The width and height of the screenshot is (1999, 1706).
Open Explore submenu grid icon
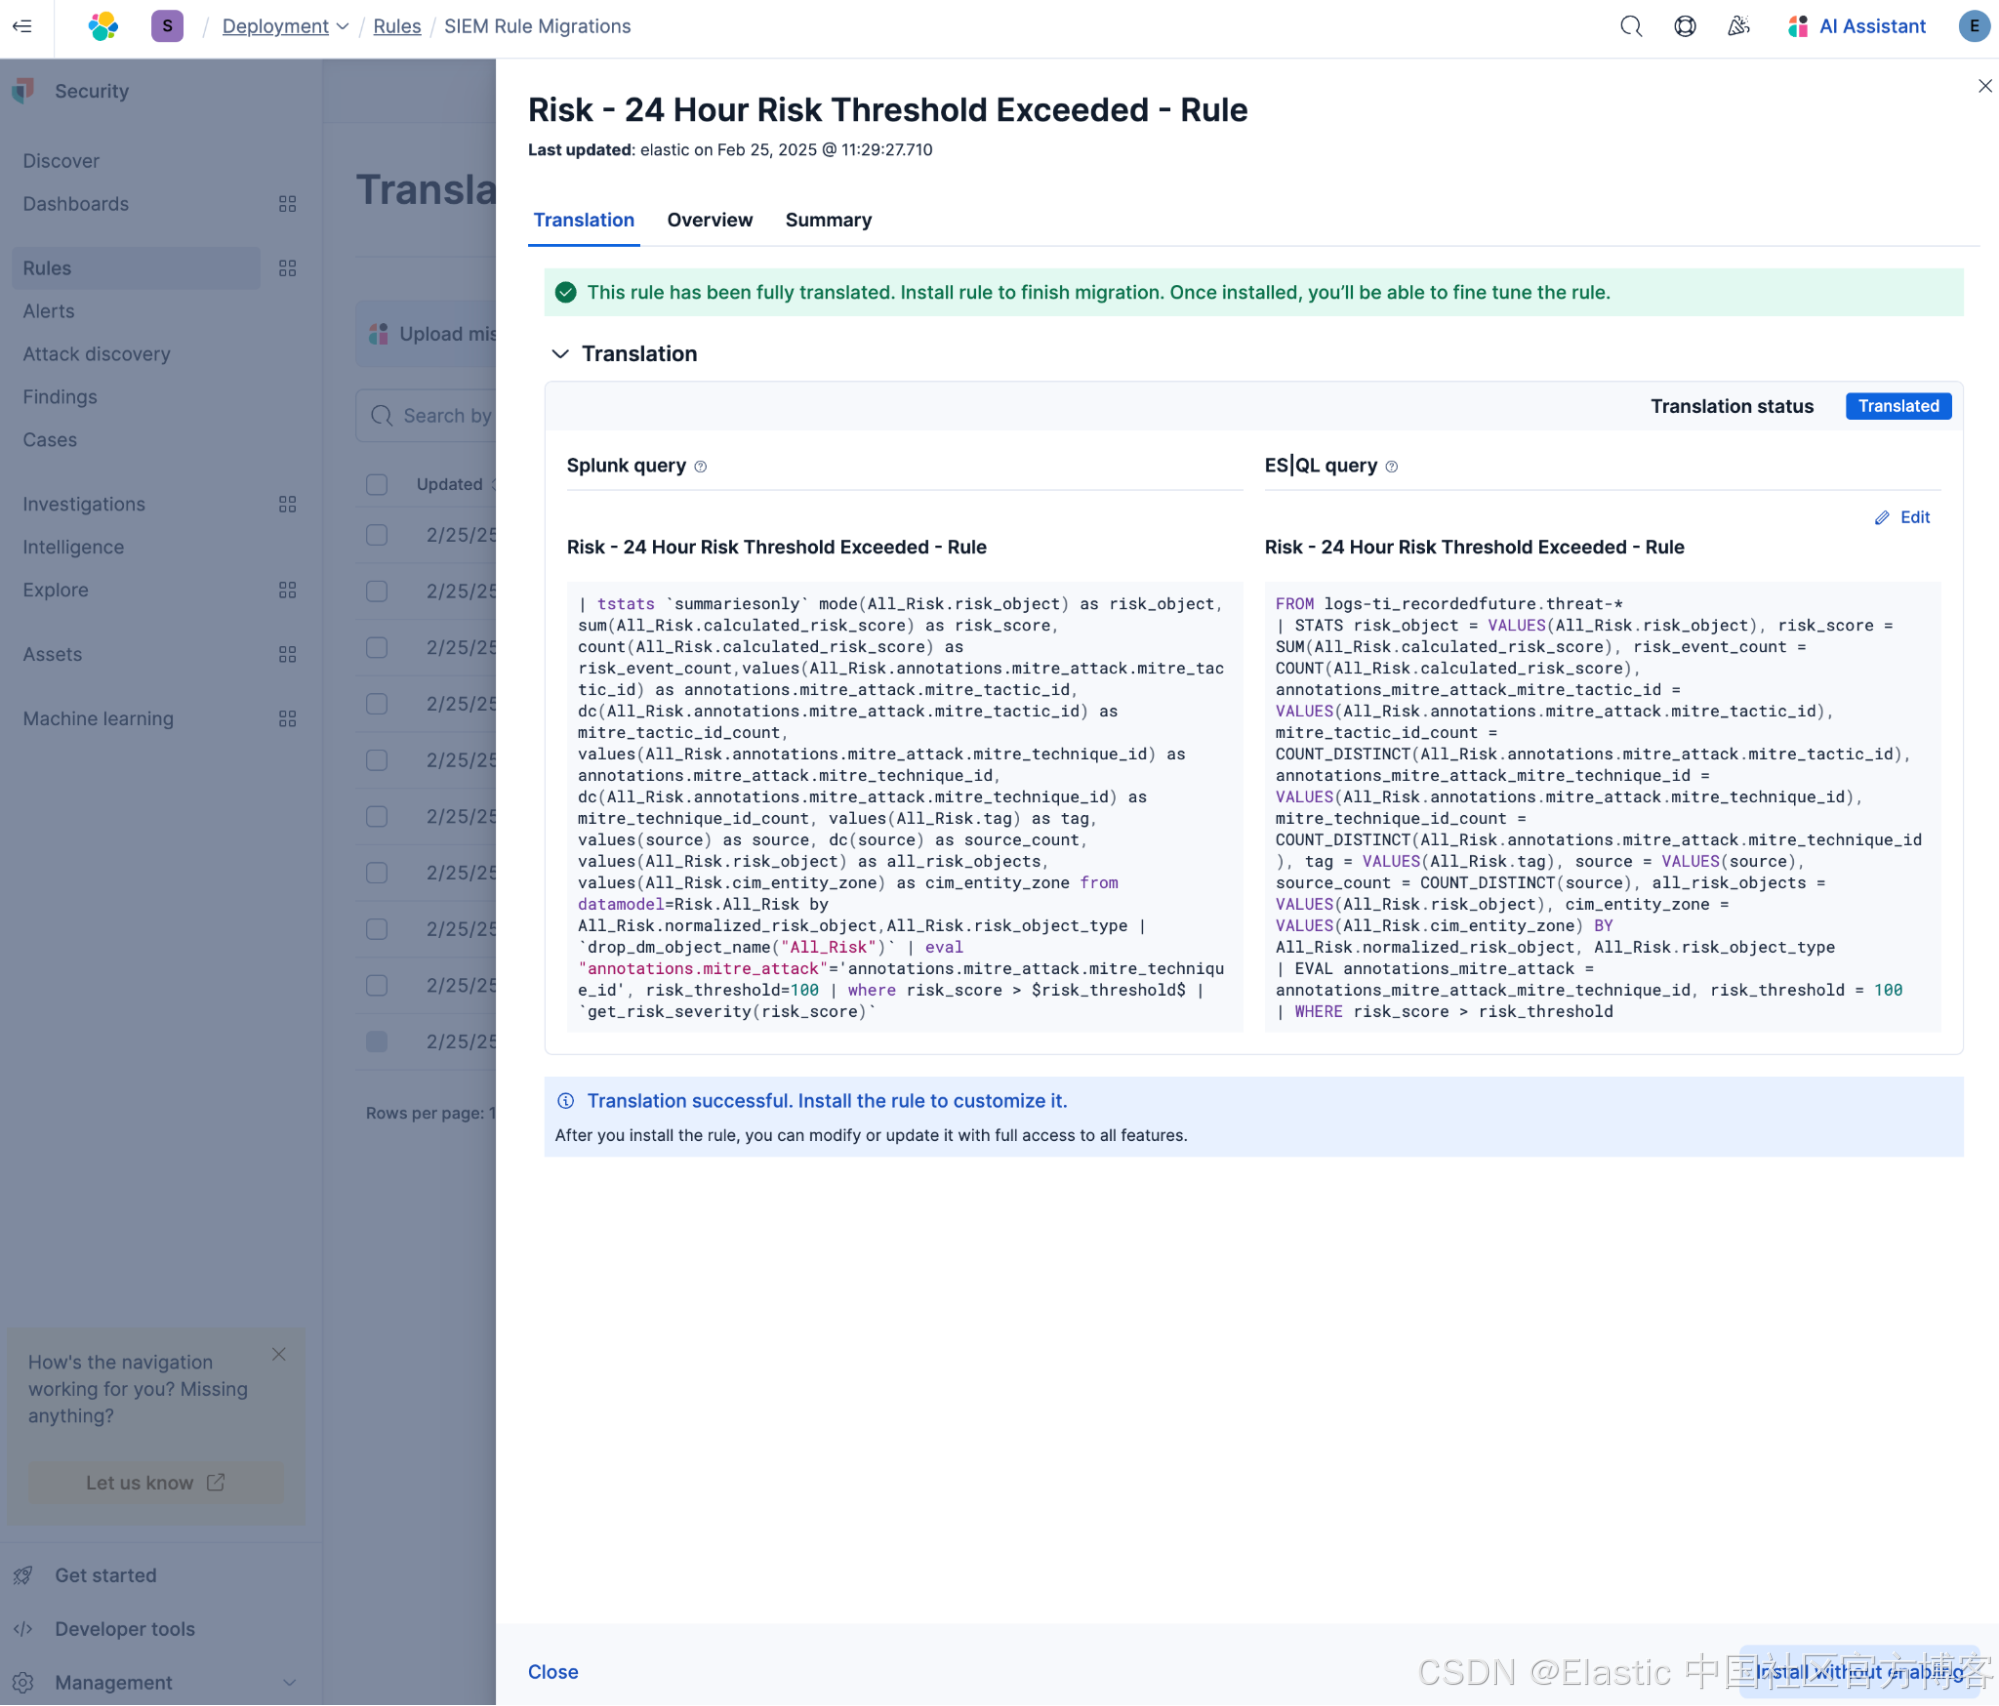click(287, 590)
